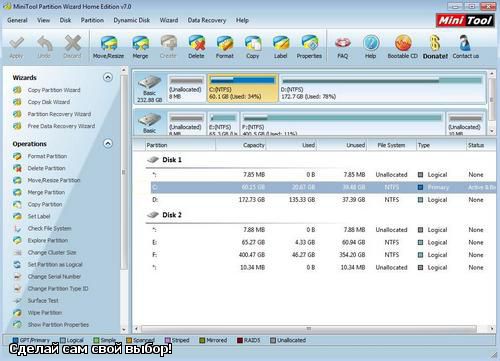Screen dimensions: 500x361
Task: Open the View menu
Action: pos(43,20)
